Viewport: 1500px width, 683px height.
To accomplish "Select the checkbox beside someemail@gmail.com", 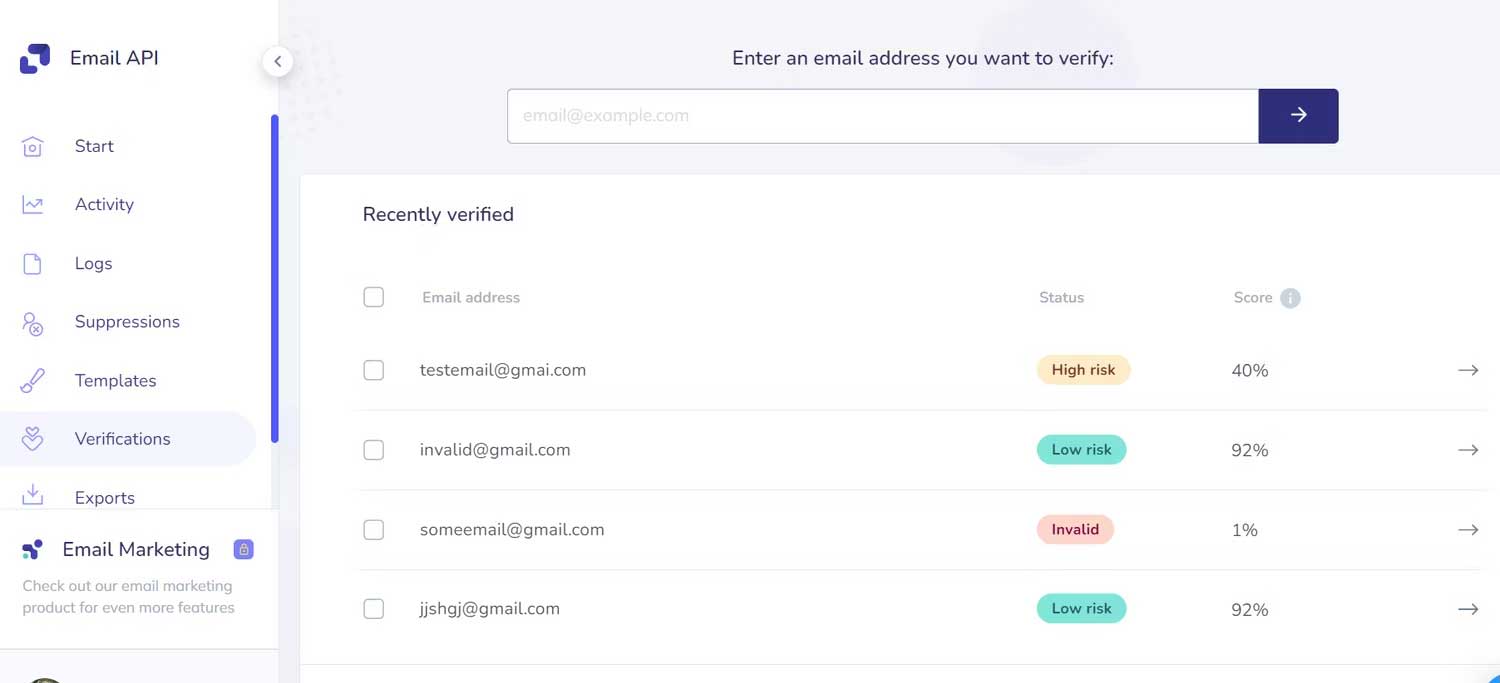I will click(373, 530).
